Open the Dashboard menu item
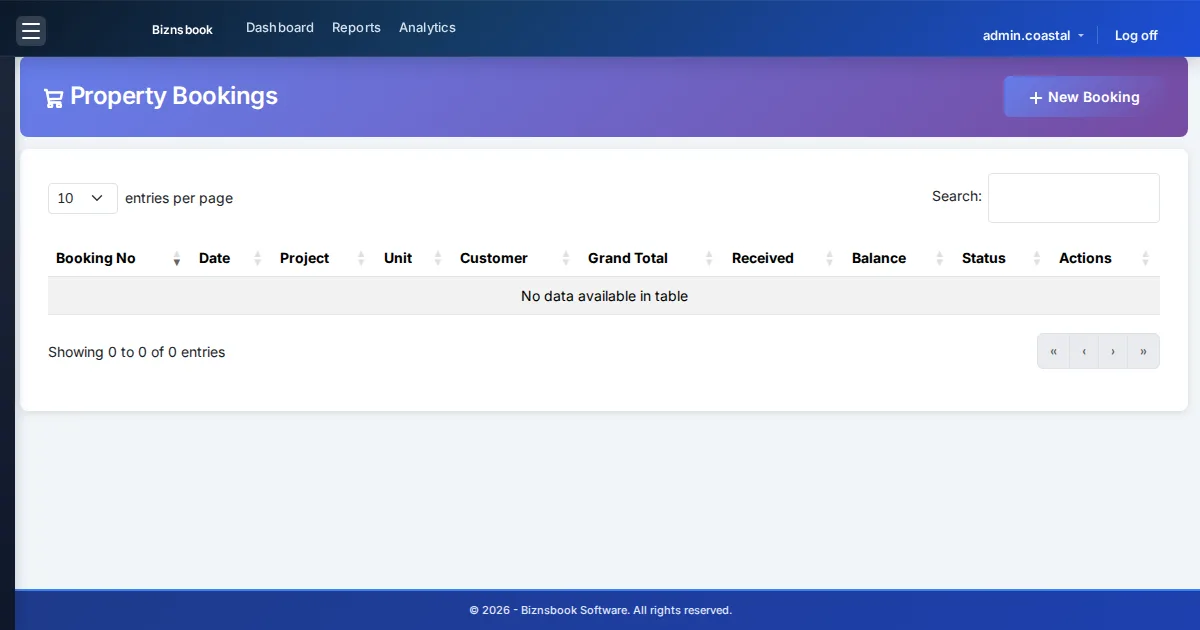The width and height of the screenshot is (1200, 630). coord(280,28)
